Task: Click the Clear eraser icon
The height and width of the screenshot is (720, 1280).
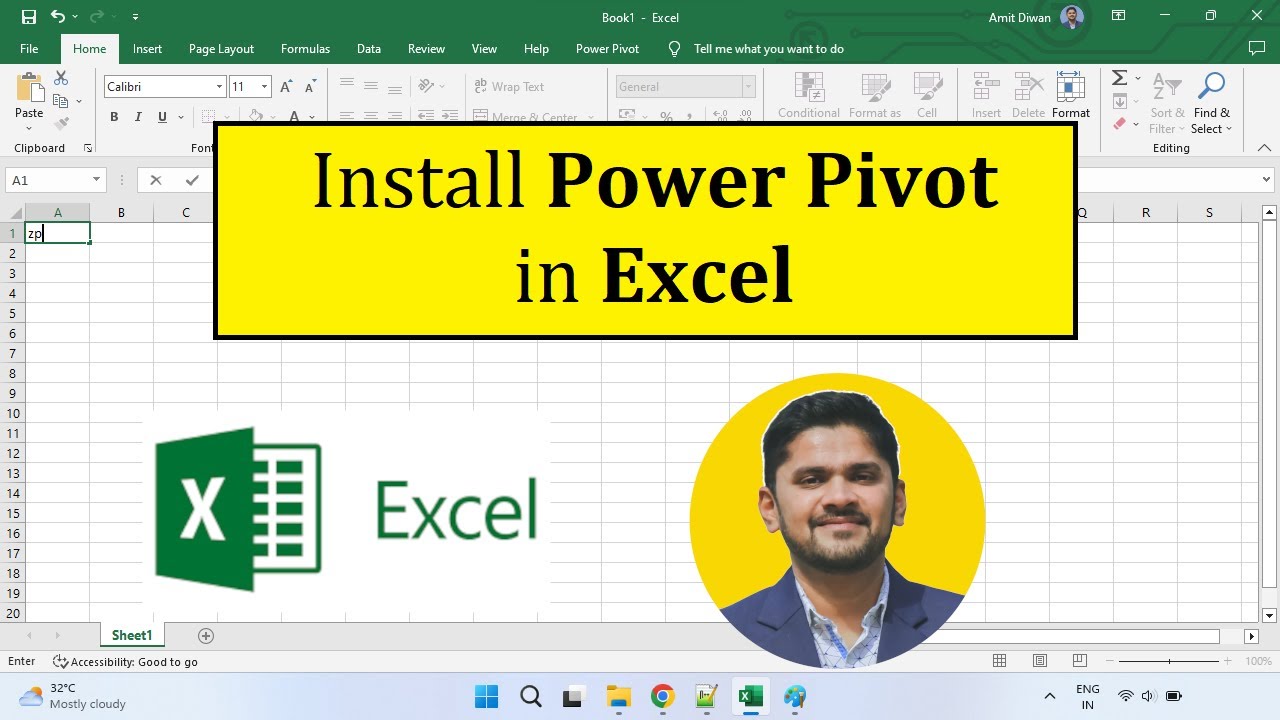Action: point(1120,124)
